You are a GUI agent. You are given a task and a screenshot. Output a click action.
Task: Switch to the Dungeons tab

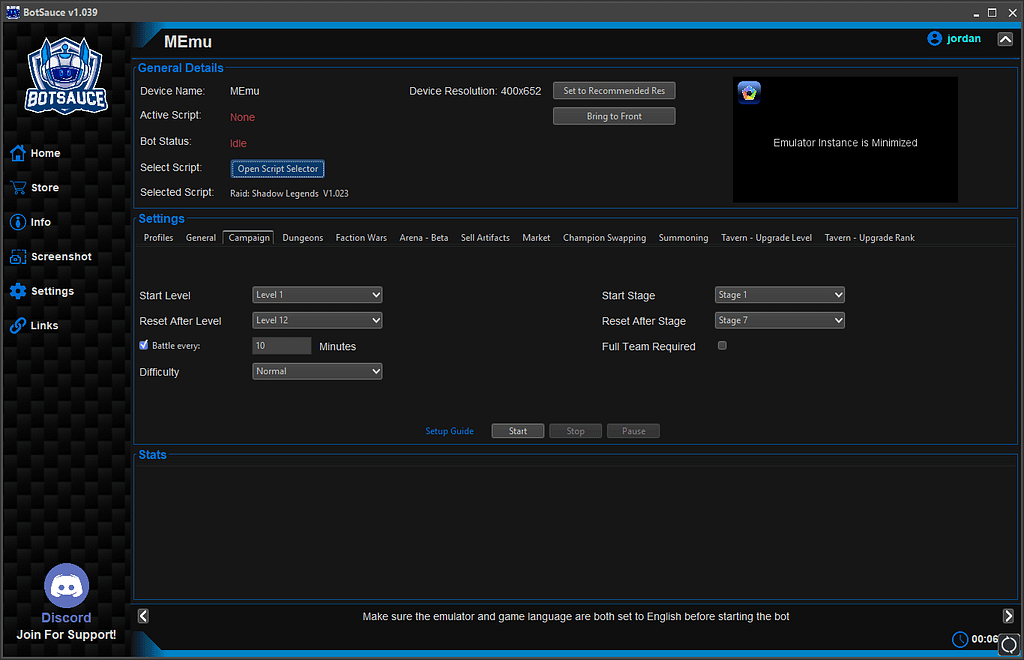click(x=302, y=238)
